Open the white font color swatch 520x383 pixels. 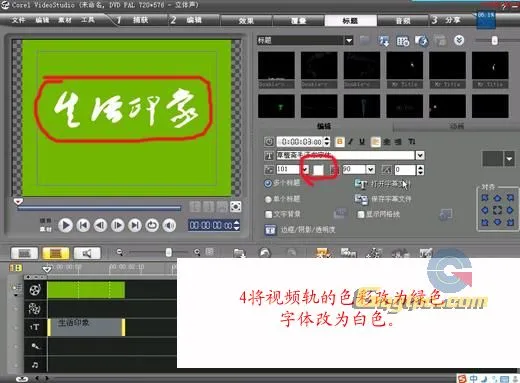318,170
